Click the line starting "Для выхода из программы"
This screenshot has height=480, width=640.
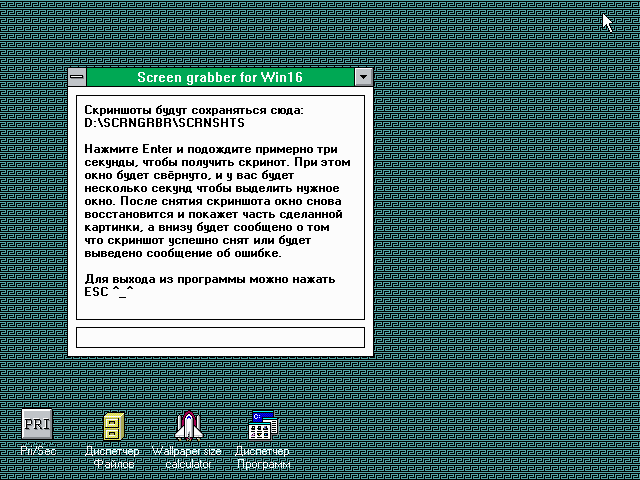(x=209, y=278)
